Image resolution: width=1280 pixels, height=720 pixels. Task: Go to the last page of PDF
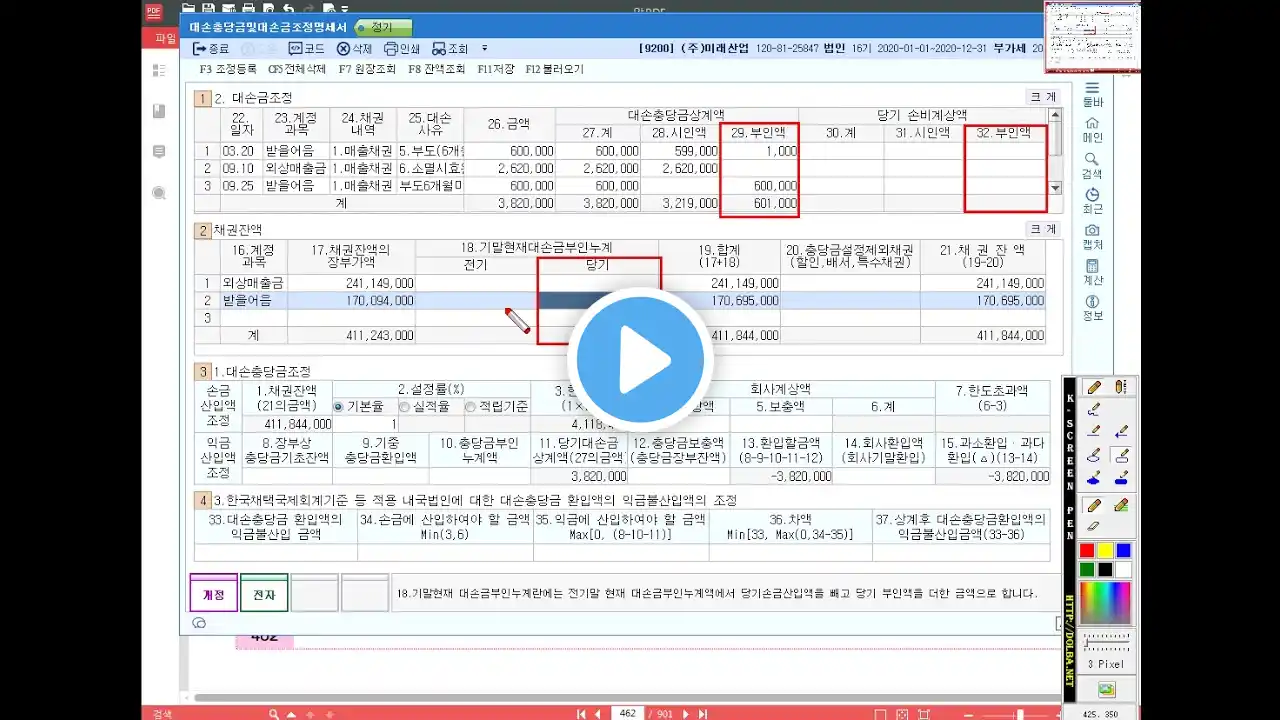(702, 713)
